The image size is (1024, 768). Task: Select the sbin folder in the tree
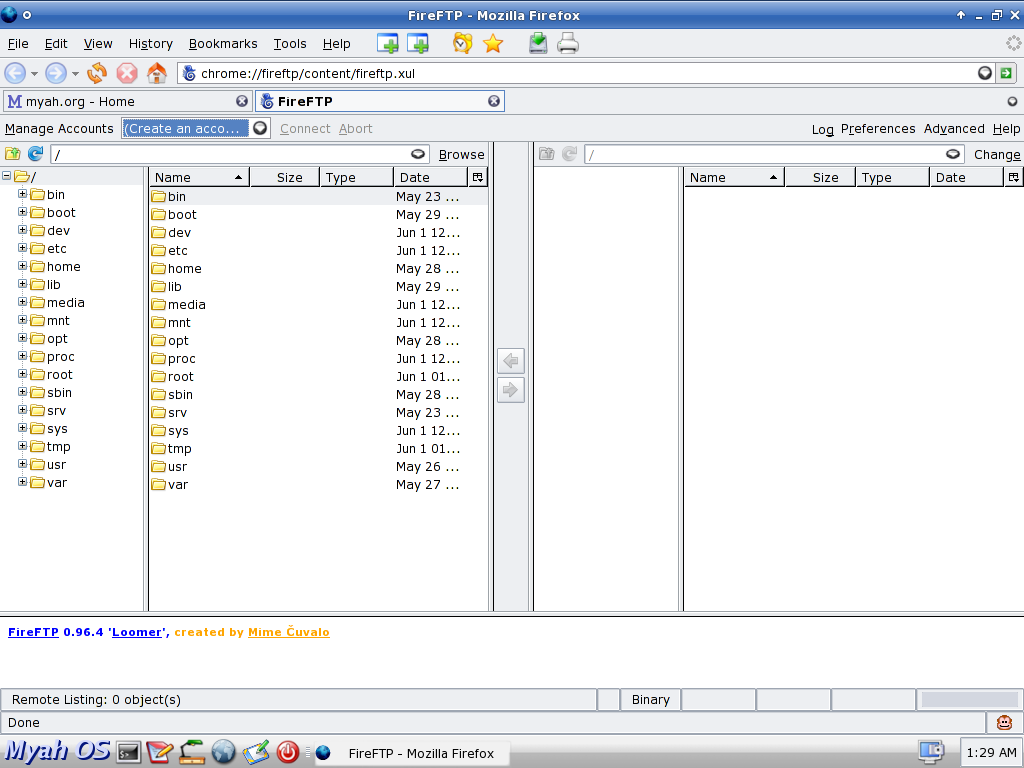59,392
